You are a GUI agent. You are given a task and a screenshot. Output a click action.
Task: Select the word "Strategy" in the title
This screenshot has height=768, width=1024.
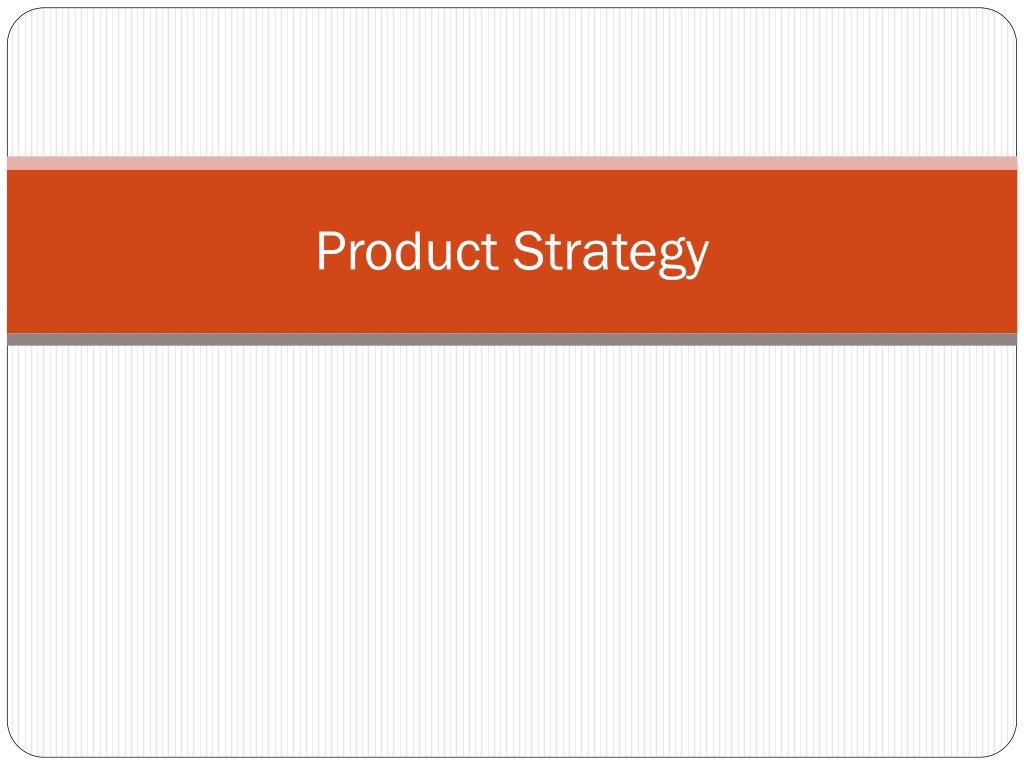(x=611, y=253)
